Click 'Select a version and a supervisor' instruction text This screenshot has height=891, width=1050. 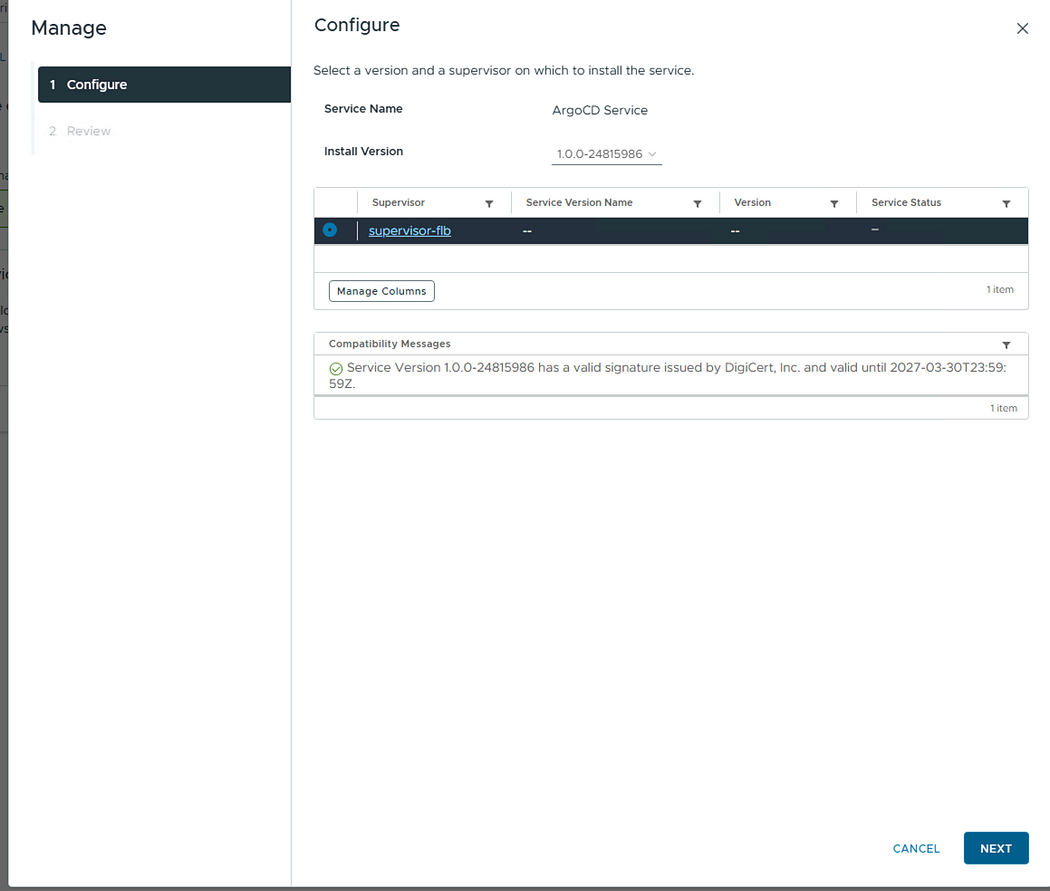[x=504, y=71]
